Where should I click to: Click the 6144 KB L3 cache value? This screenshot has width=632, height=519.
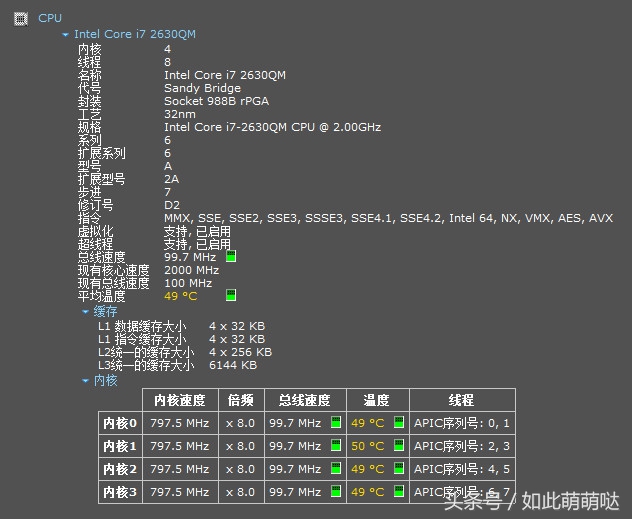click(x=233, y=365)
